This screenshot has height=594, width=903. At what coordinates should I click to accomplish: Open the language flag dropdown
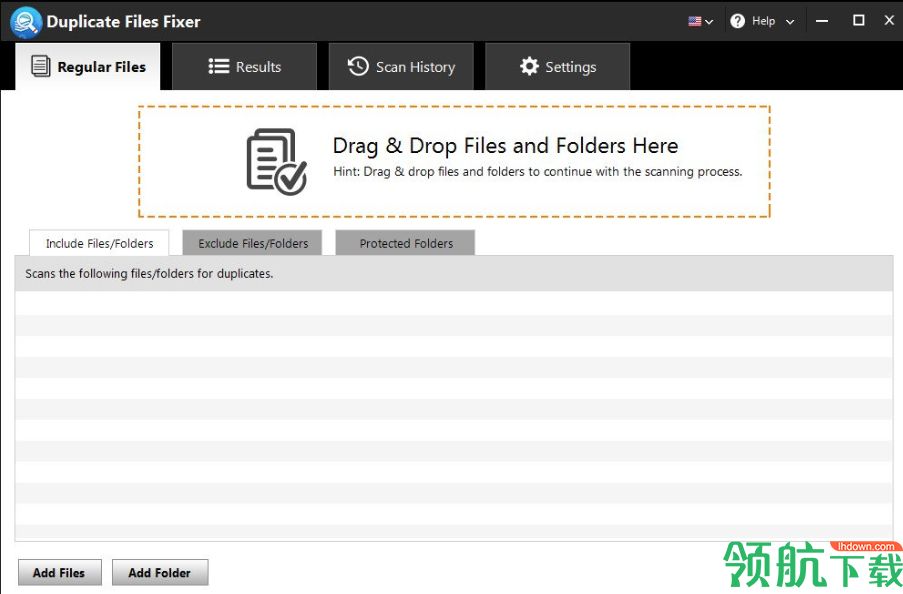tap(700, 21)
